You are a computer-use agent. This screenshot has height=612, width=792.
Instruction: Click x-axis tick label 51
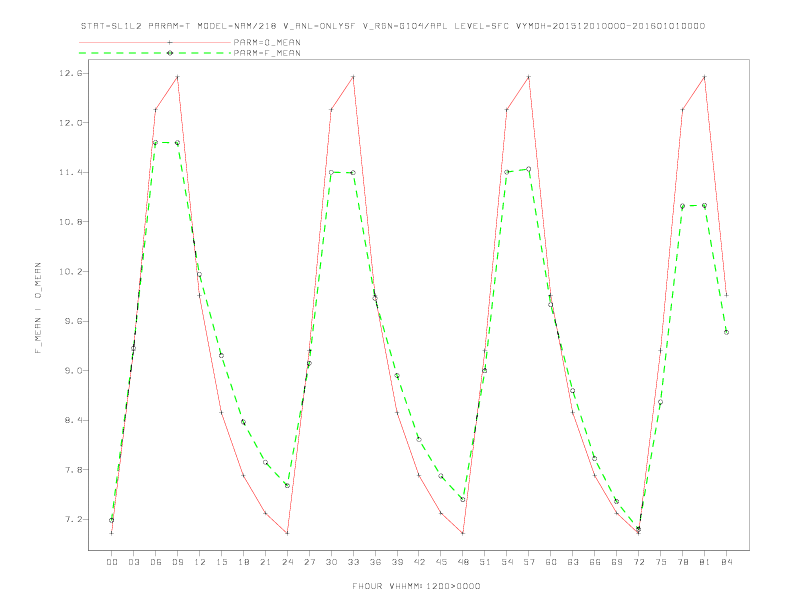click(x=485, y=562)
